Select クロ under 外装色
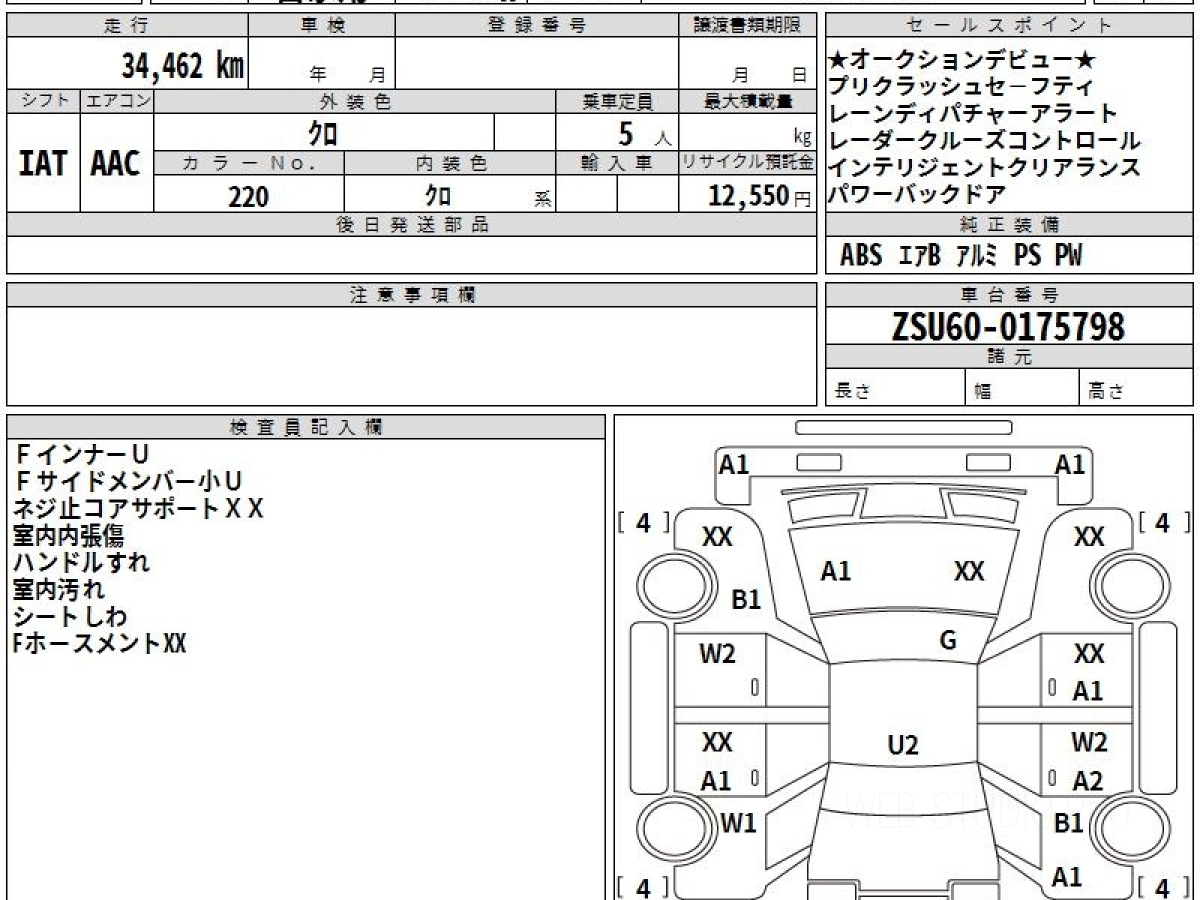The image size is (1200, 900). pos(323,133)
